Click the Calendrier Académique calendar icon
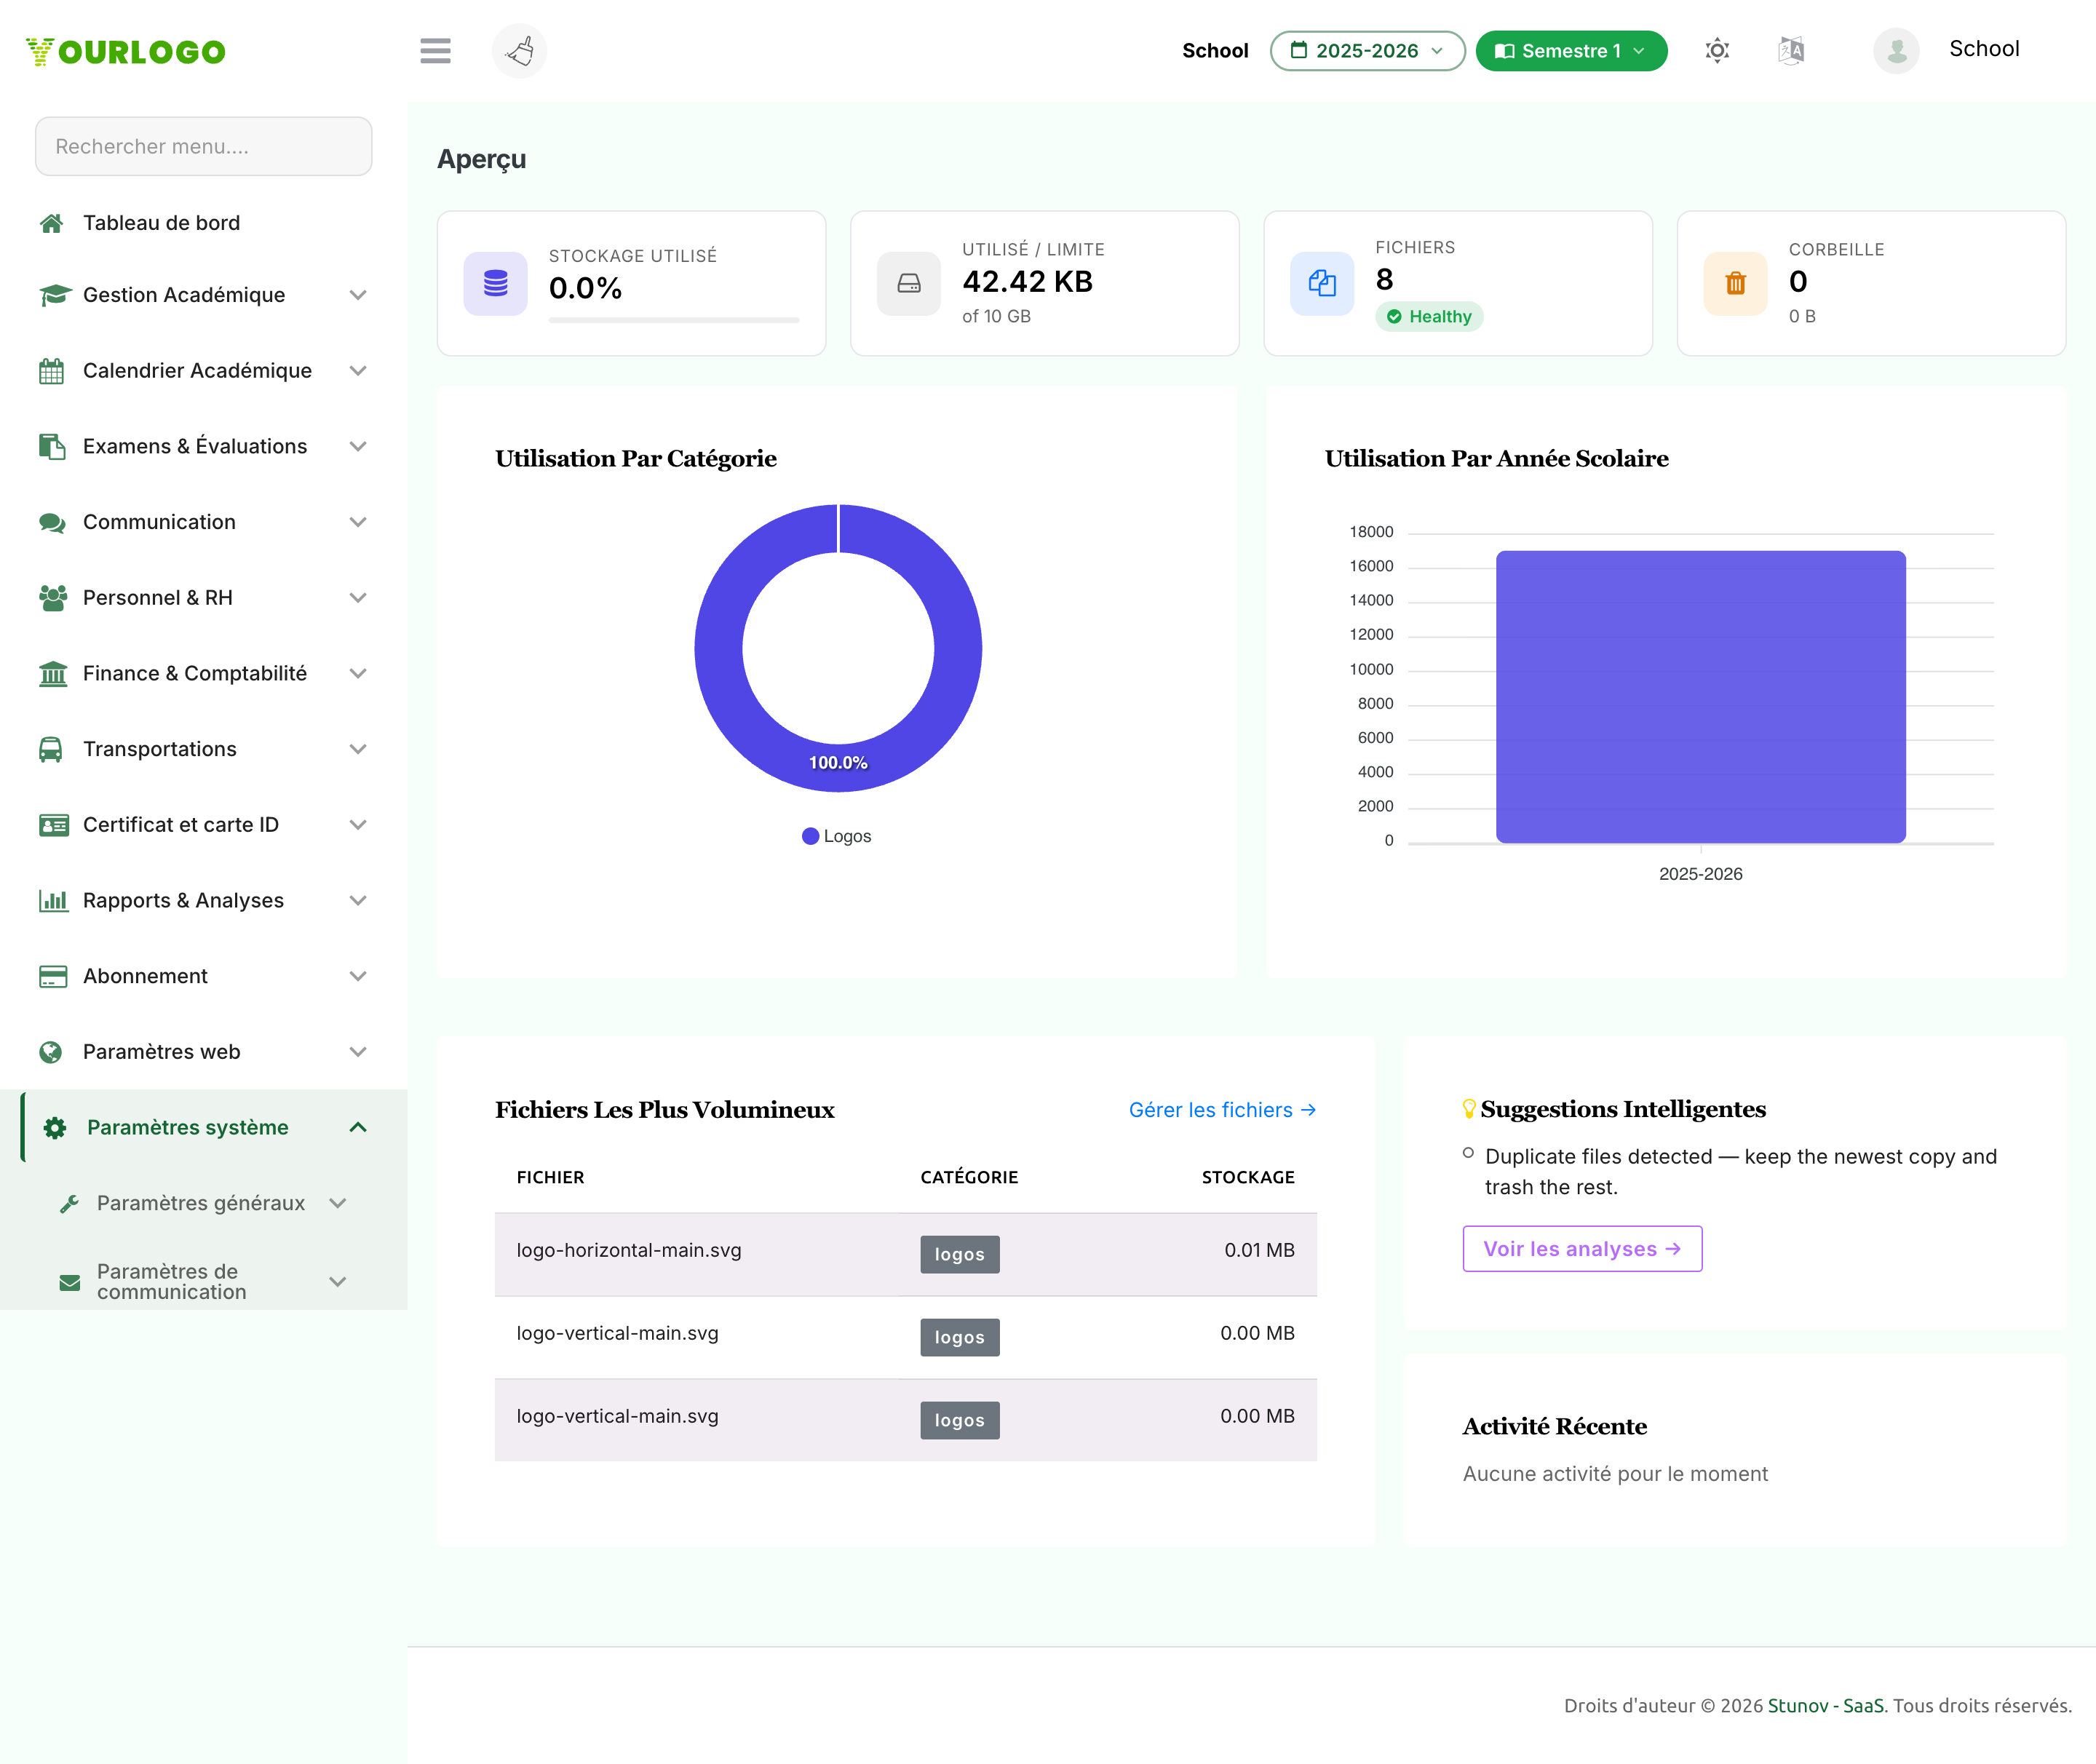Viewport: 2096px width, 1764px height. [x=52, y=371]
